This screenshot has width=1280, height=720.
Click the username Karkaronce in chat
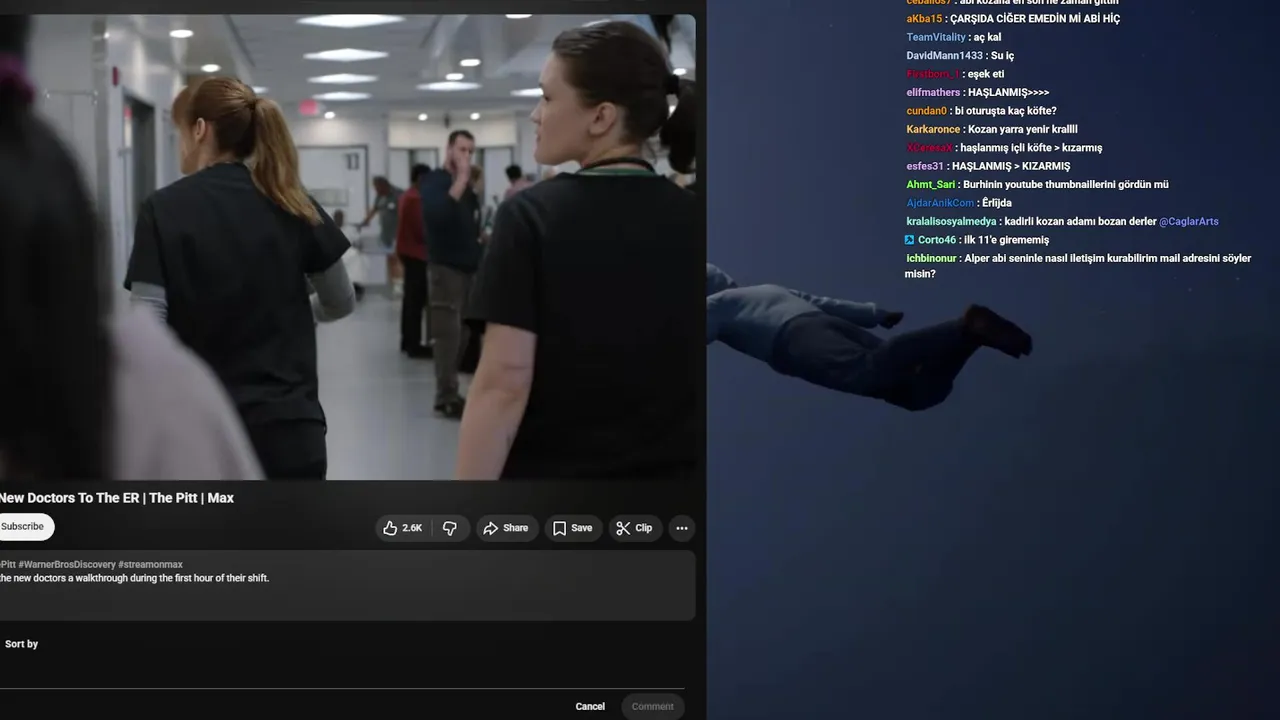coord(934,130)
